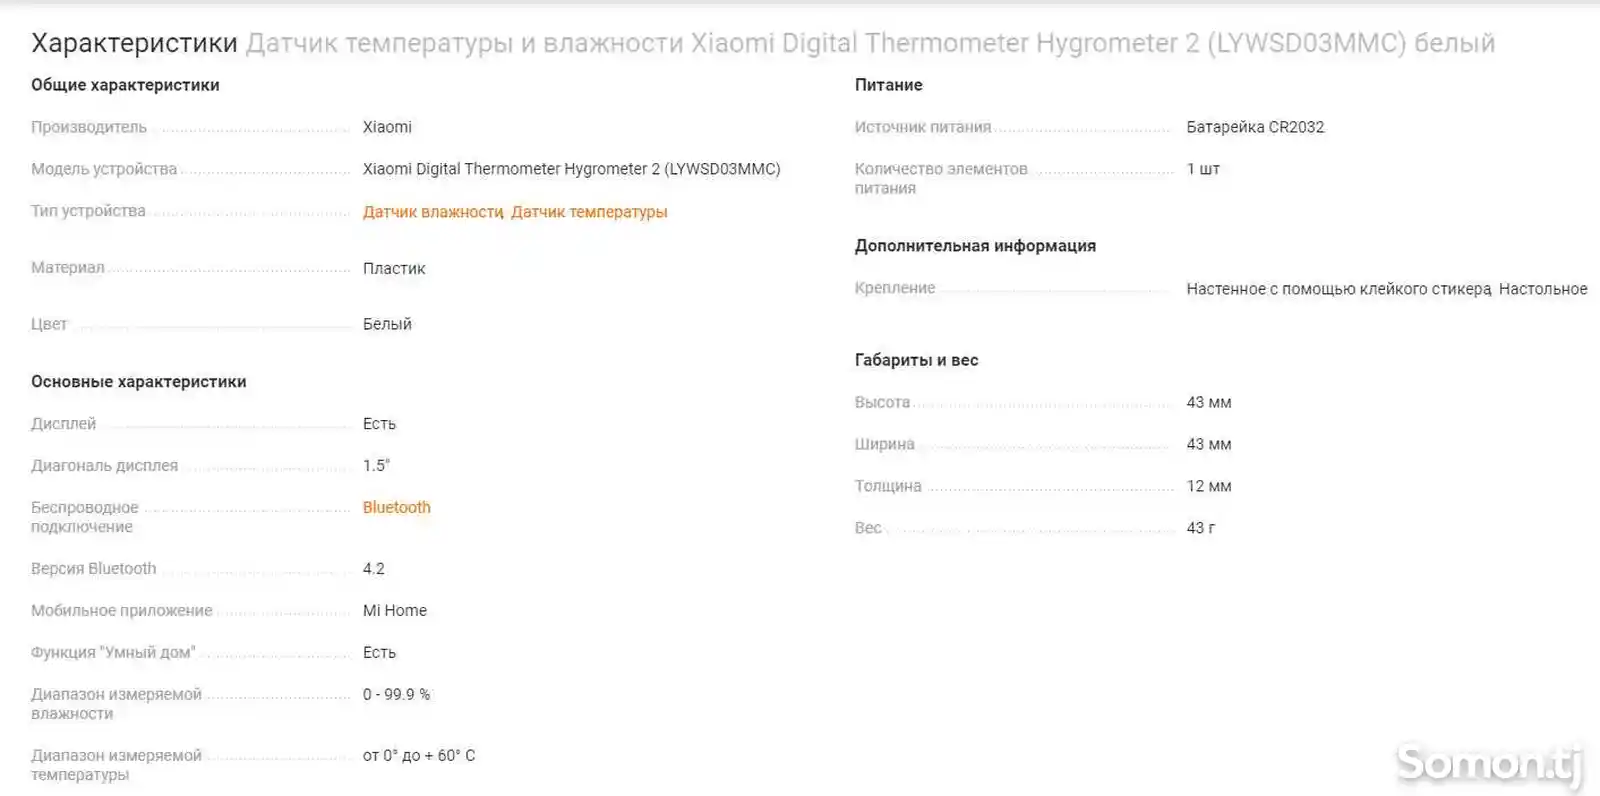
Task: Open the orange 'Датчик влажности' link
Action: (x=433, y=212)
